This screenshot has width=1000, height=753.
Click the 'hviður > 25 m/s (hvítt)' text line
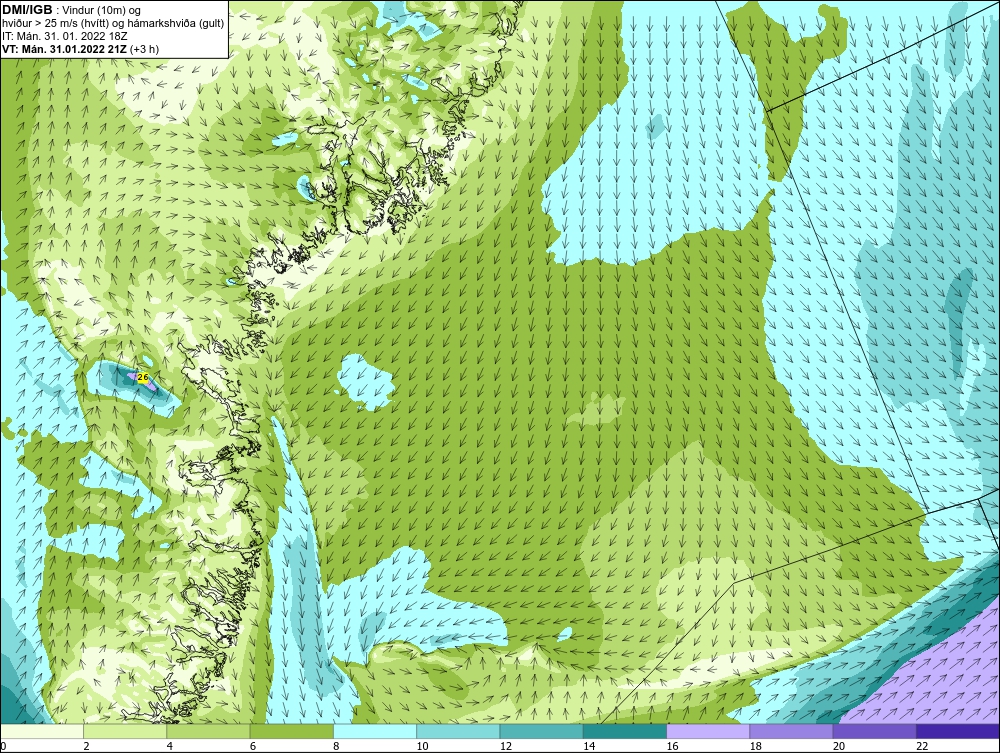pyautogui.click(x=113, y=23)
